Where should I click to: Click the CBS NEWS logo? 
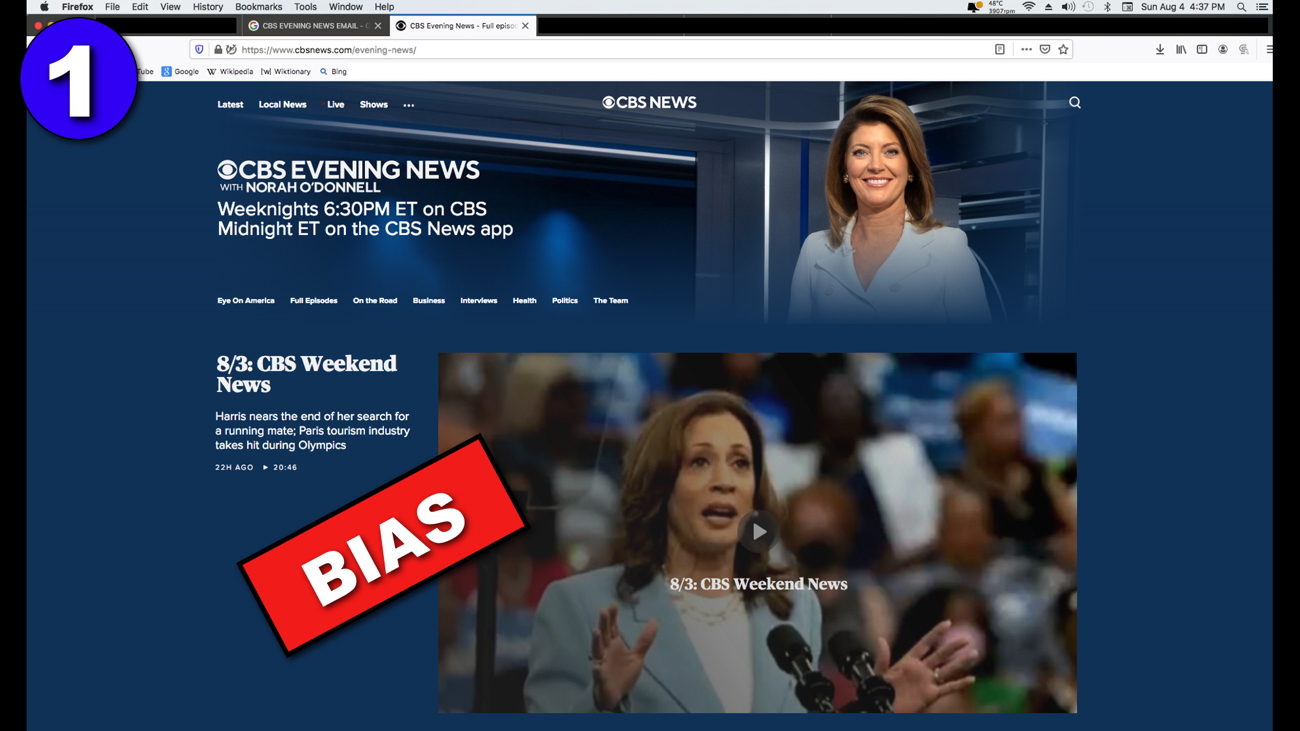649,103
